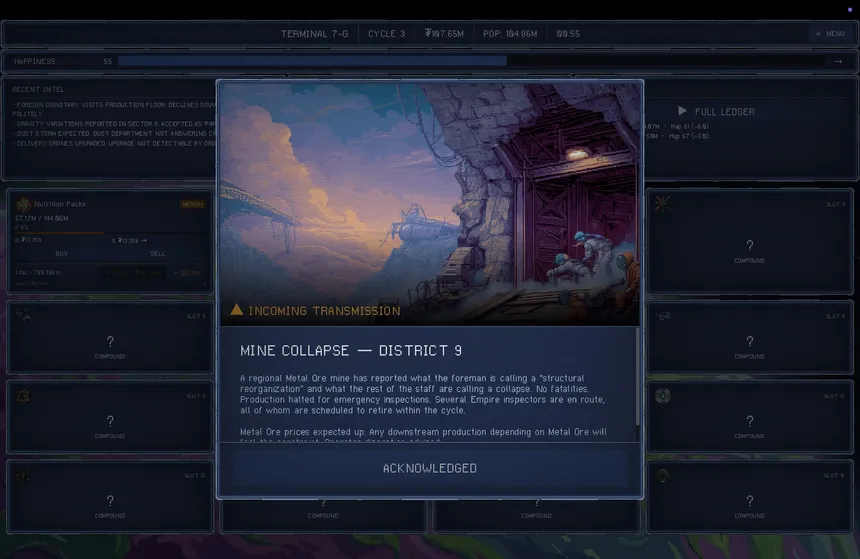Click the Slot 9 compound icon
The height and width of the screenshot is (559, 860).
23,396
